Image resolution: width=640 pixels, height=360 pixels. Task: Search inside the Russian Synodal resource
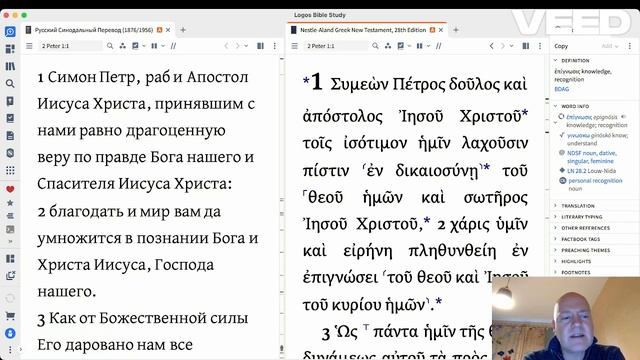(x=110, y=46)
